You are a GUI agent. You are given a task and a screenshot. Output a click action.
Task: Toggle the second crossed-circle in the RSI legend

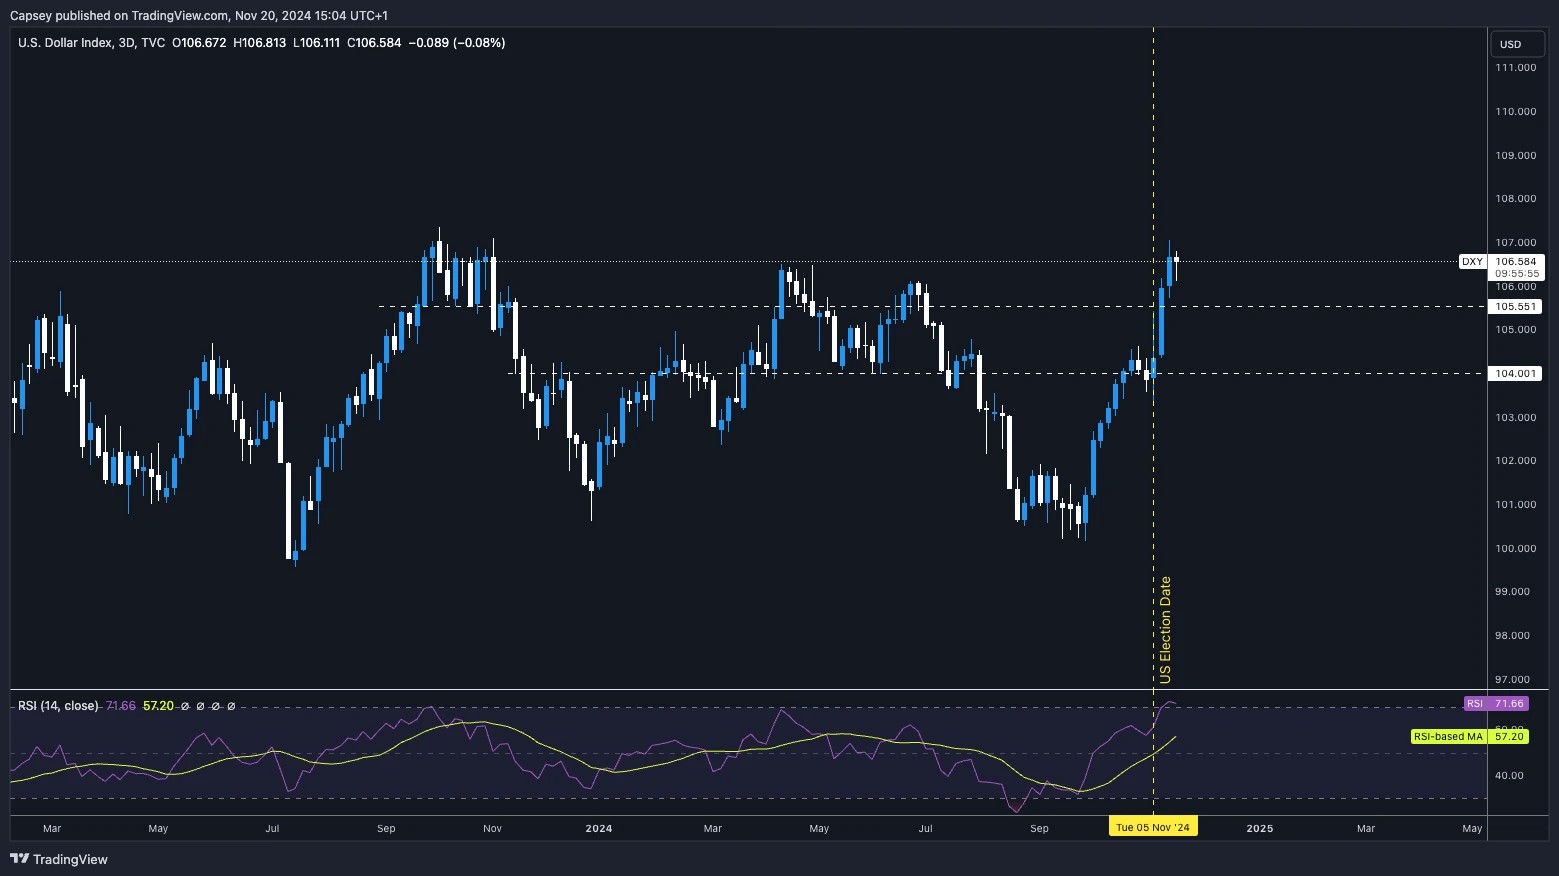(x=200, y=706)
